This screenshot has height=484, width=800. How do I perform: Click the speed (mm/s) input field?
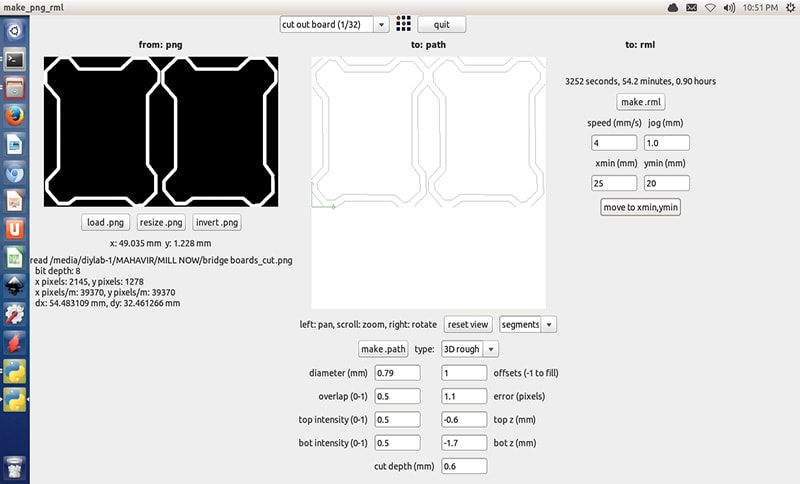(x=614, y=143)
